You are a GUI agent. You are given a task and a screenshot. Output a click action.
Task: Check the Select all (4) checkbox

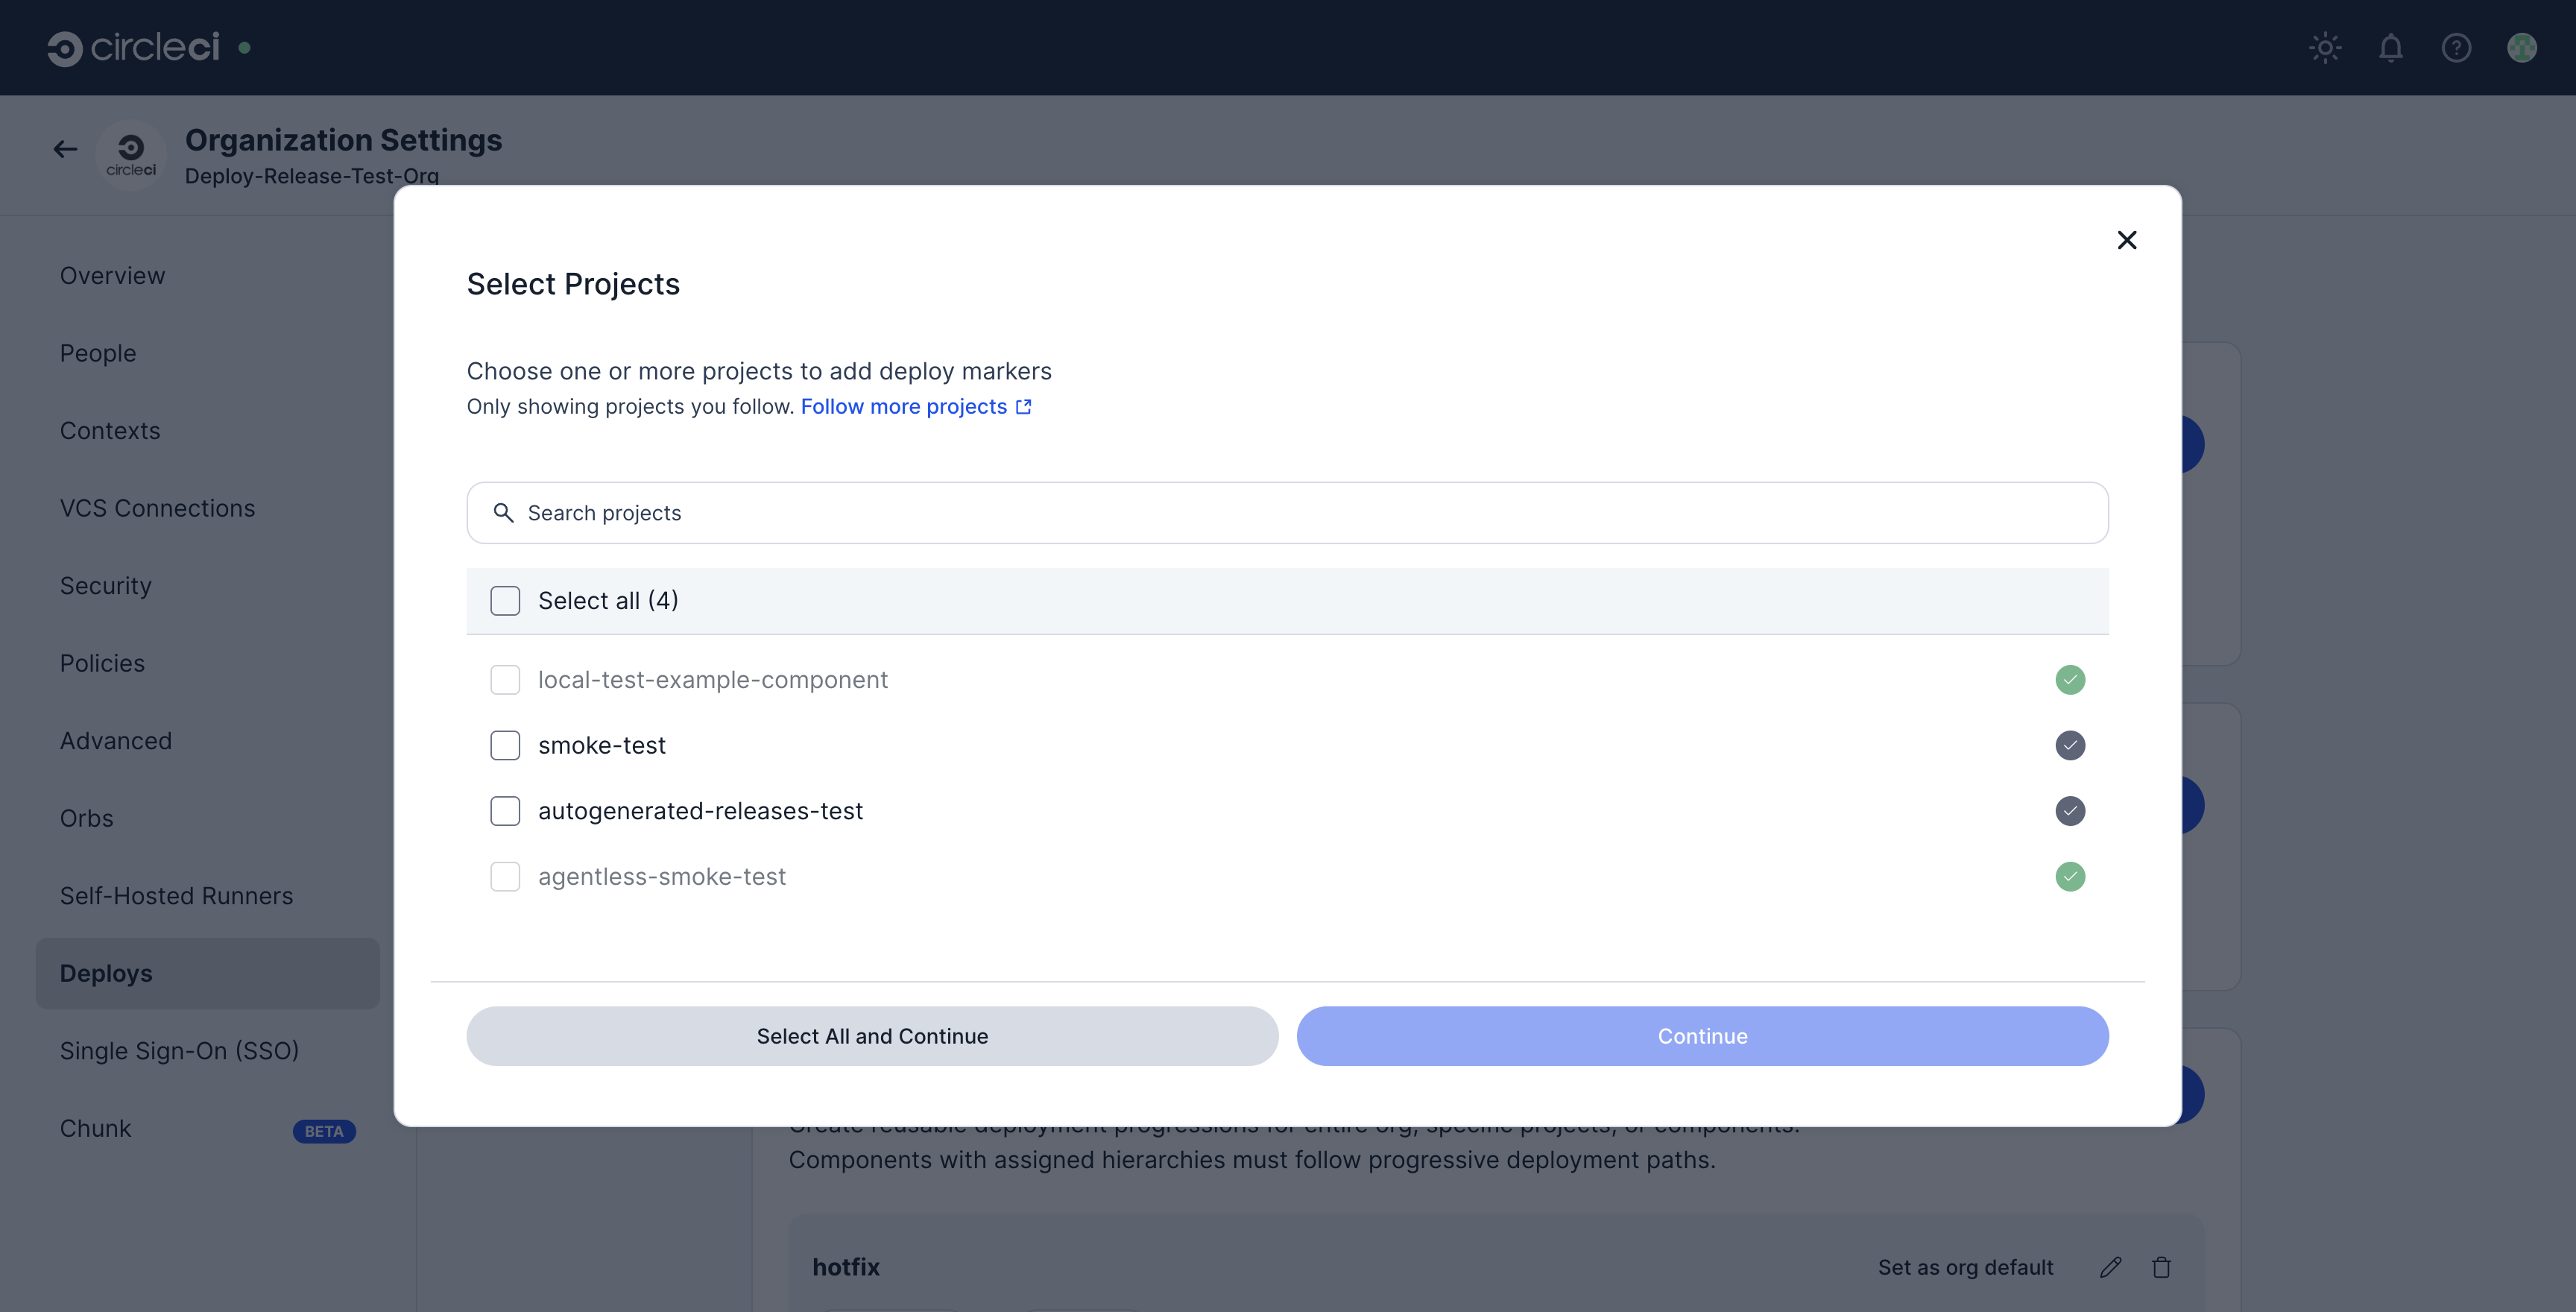[505, 600]
